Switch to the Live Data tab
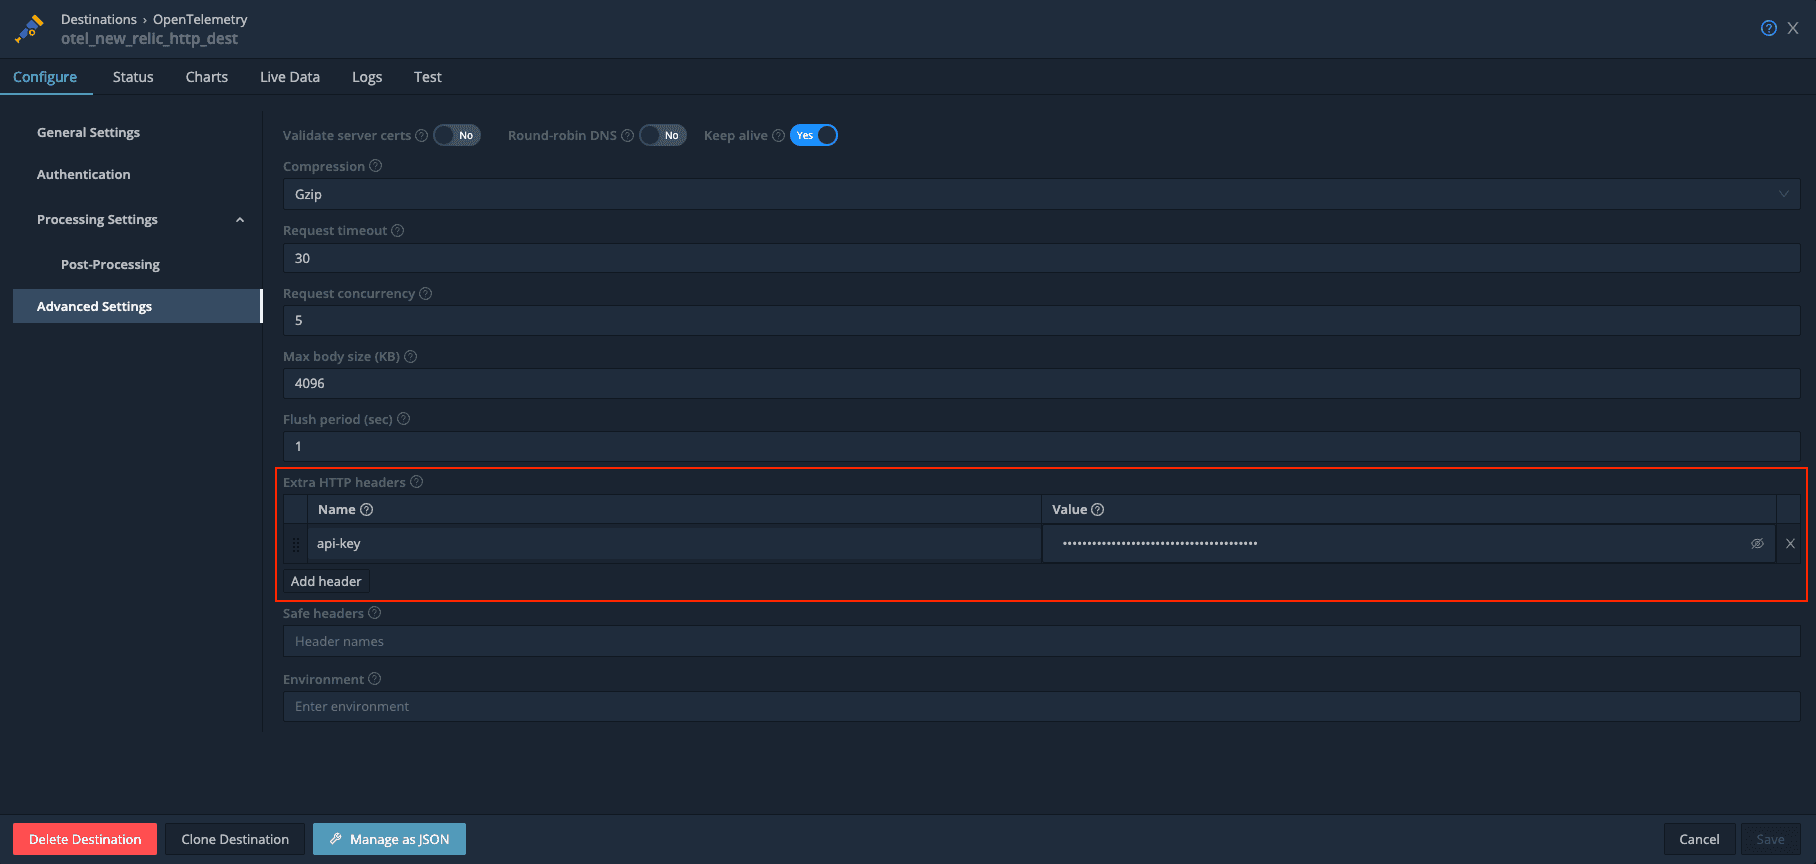The height and width of the screenshot is (864, 1816). (290, 77)
